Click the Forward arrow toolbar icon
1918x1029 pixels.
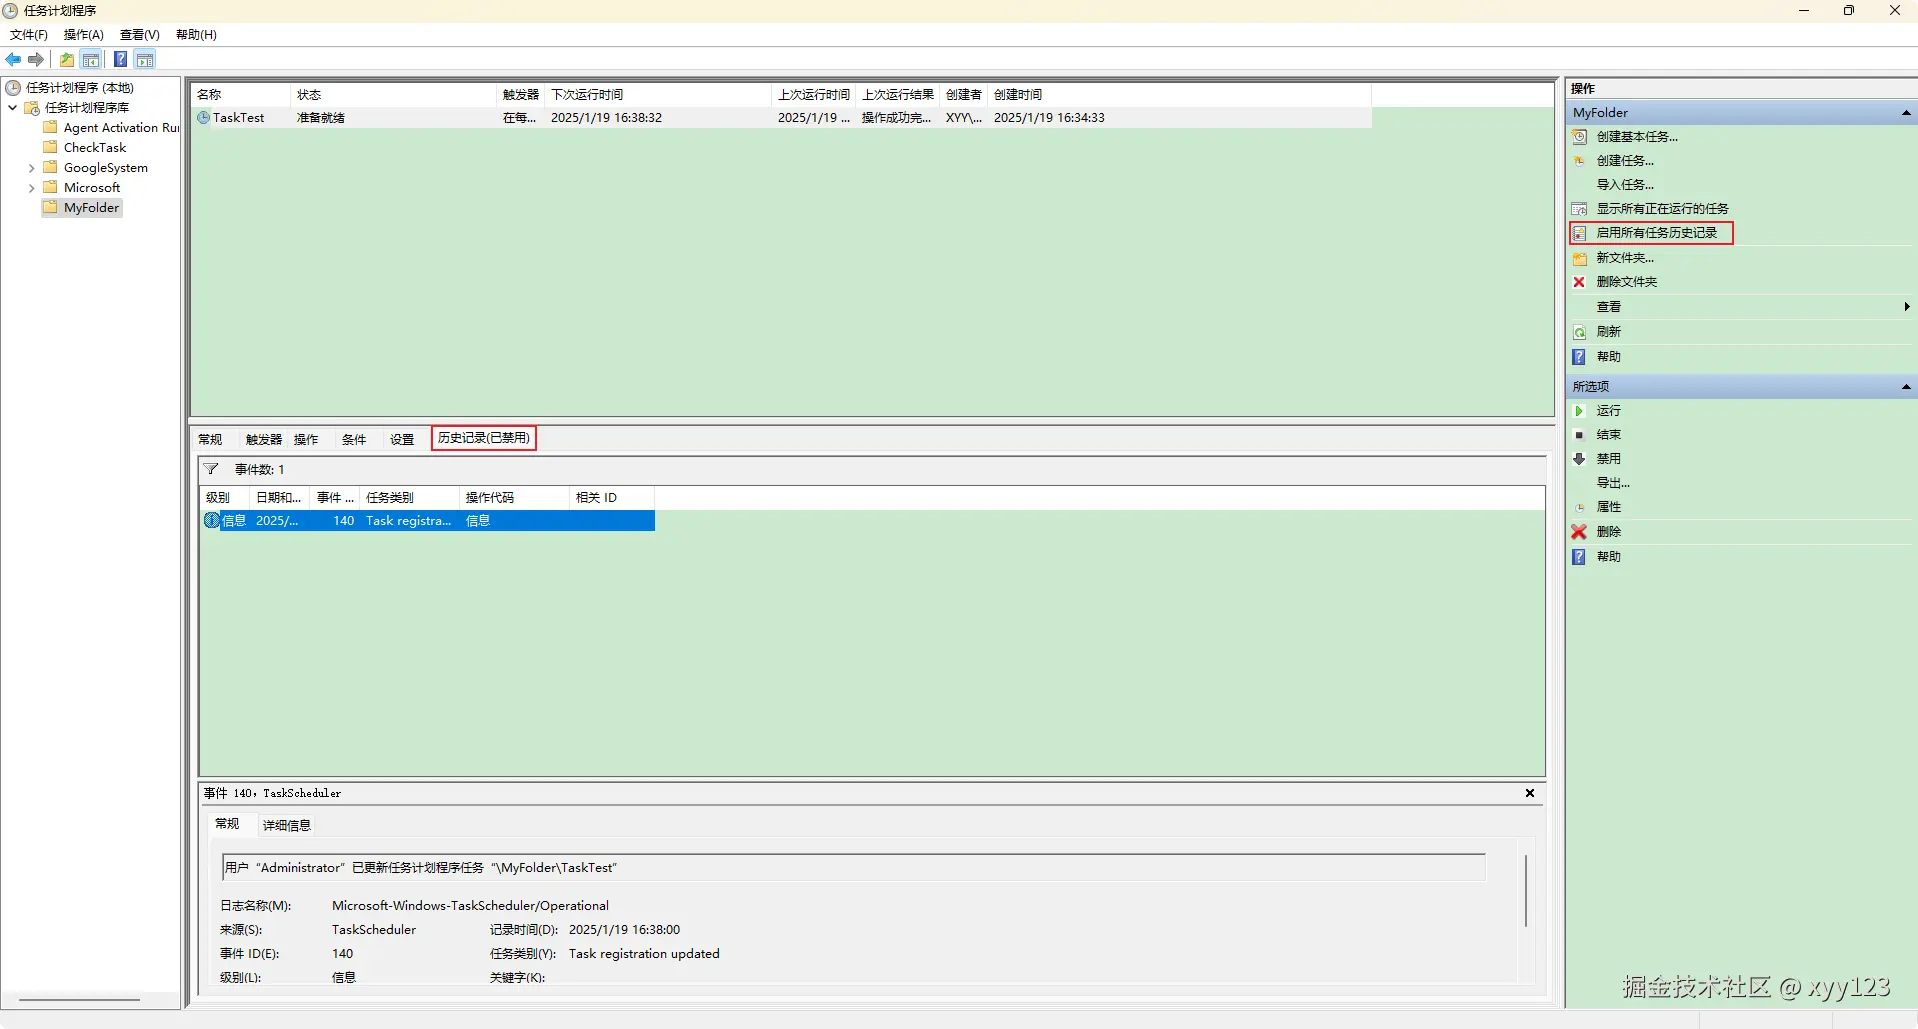tap(36, 60)
